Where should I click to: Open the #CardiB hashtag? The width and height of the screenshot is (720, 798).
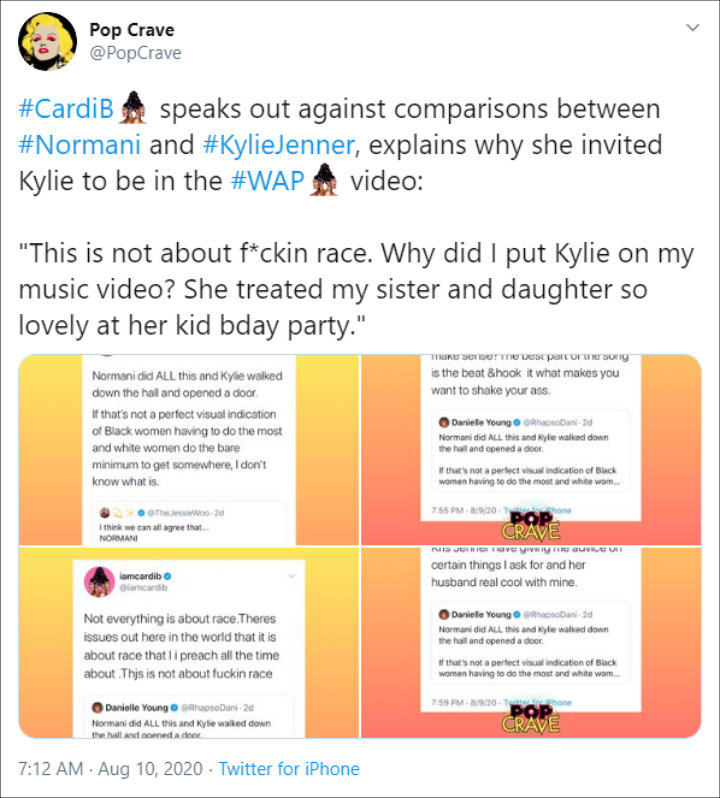pyautogui.click(x=66, y=108)
